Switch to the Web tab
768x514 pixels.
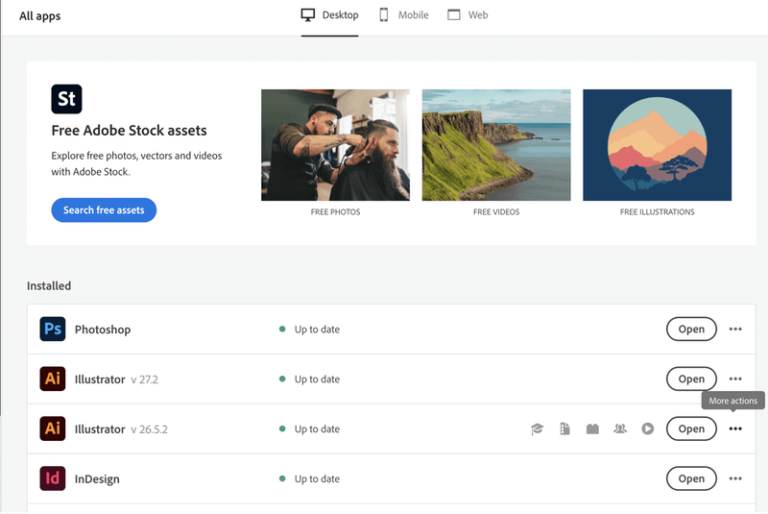point(468,15)
